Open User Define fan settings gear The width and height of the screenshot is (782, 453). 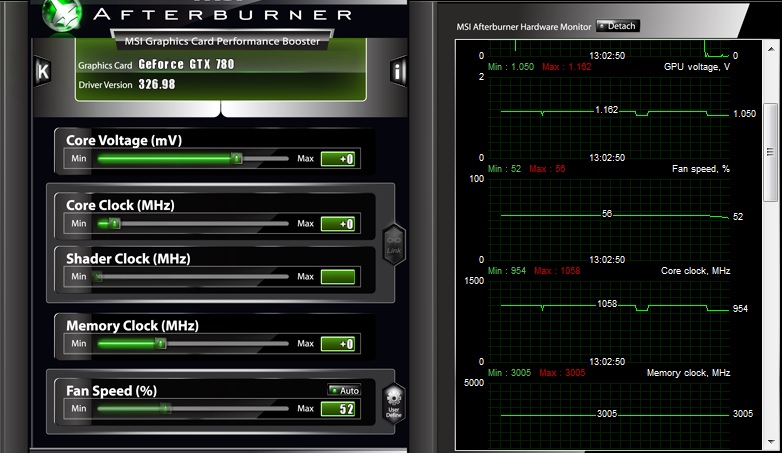393,403
